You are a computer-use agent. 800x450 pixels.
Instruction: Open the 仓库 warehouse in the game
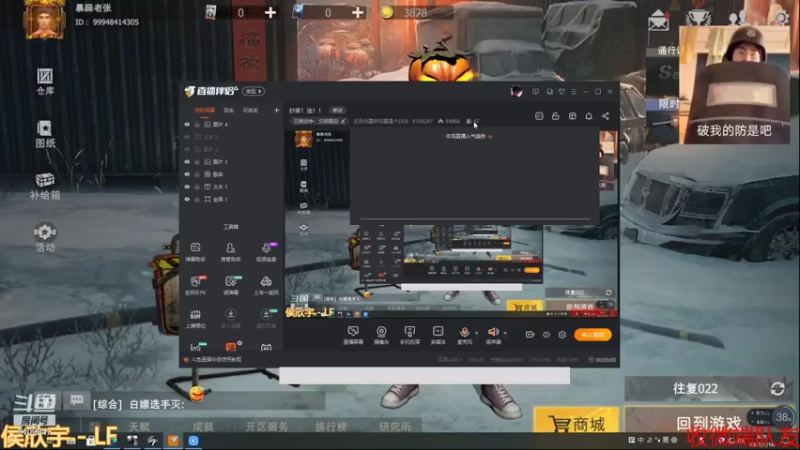(45, 82)
